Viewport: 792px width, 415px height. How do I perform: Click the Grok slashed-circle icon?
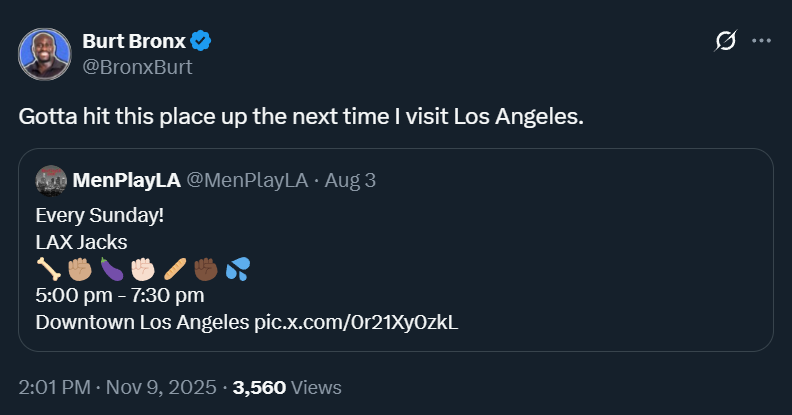[x=726, y=41]
